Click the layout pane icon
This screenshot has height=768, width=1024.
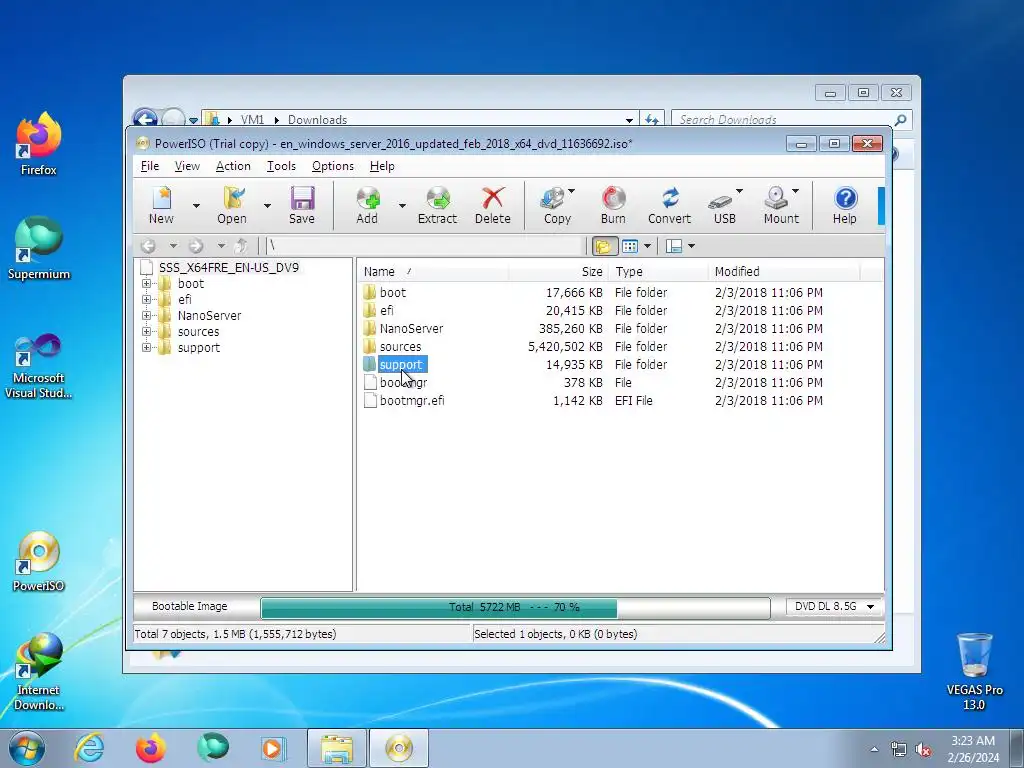(674, 246)
